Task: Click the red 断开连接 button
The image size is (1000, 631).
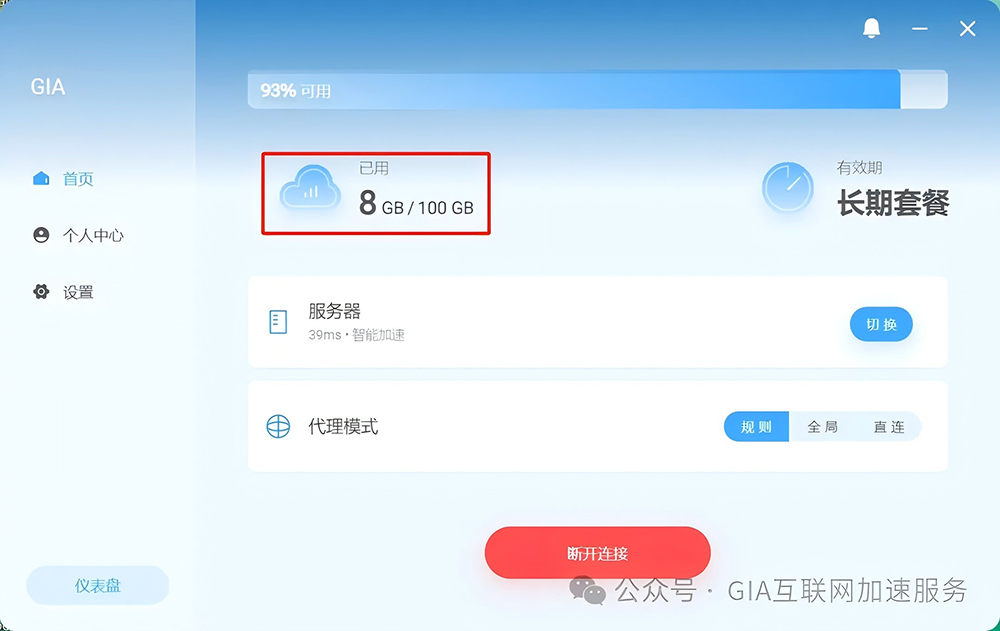Action: click(x=598, y=553)
